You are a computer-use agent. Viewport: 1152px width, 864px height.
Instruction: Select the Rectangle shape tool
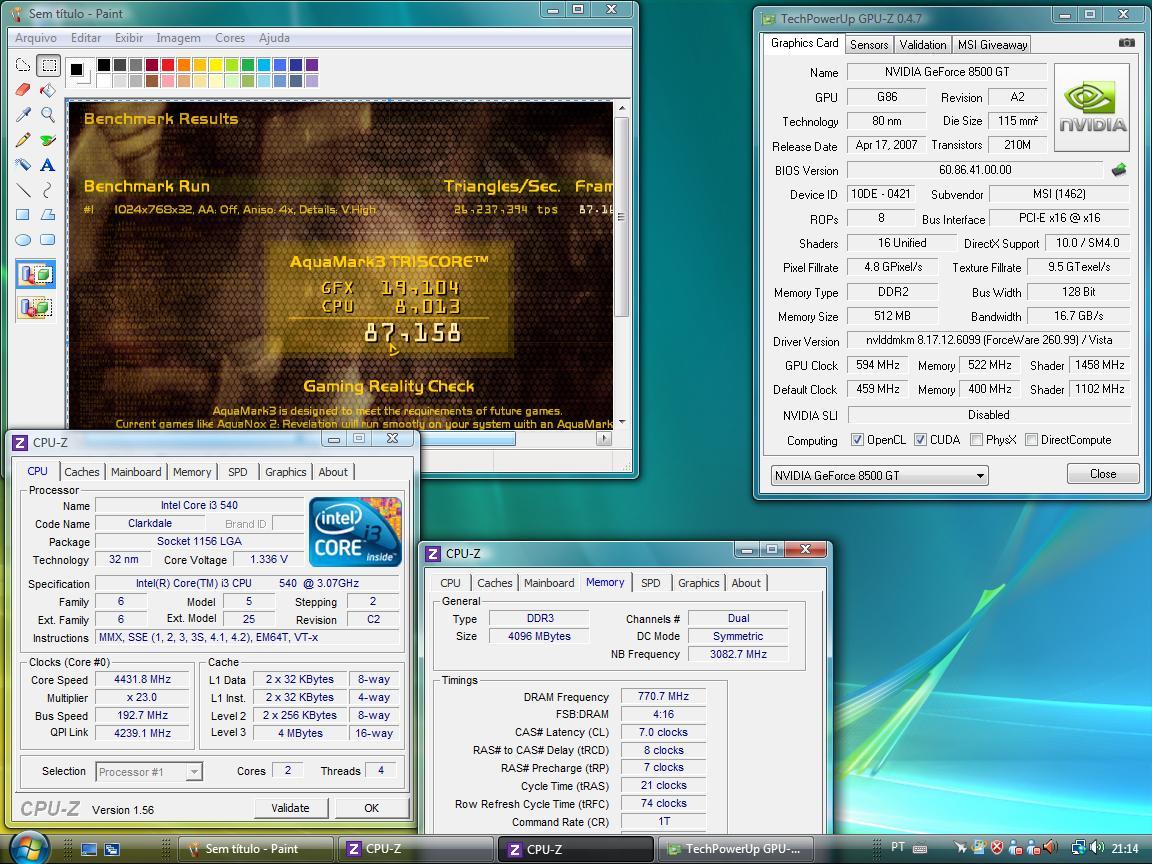pos(23,215)
